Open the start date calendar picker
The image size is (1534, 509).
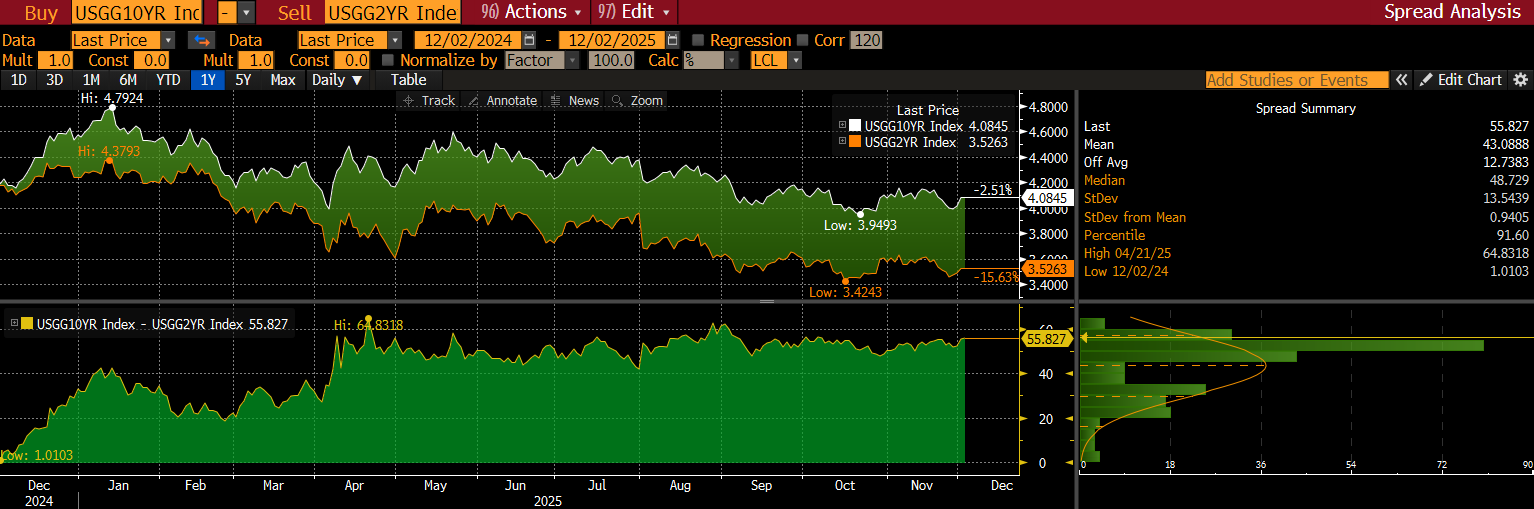[532, 40]
